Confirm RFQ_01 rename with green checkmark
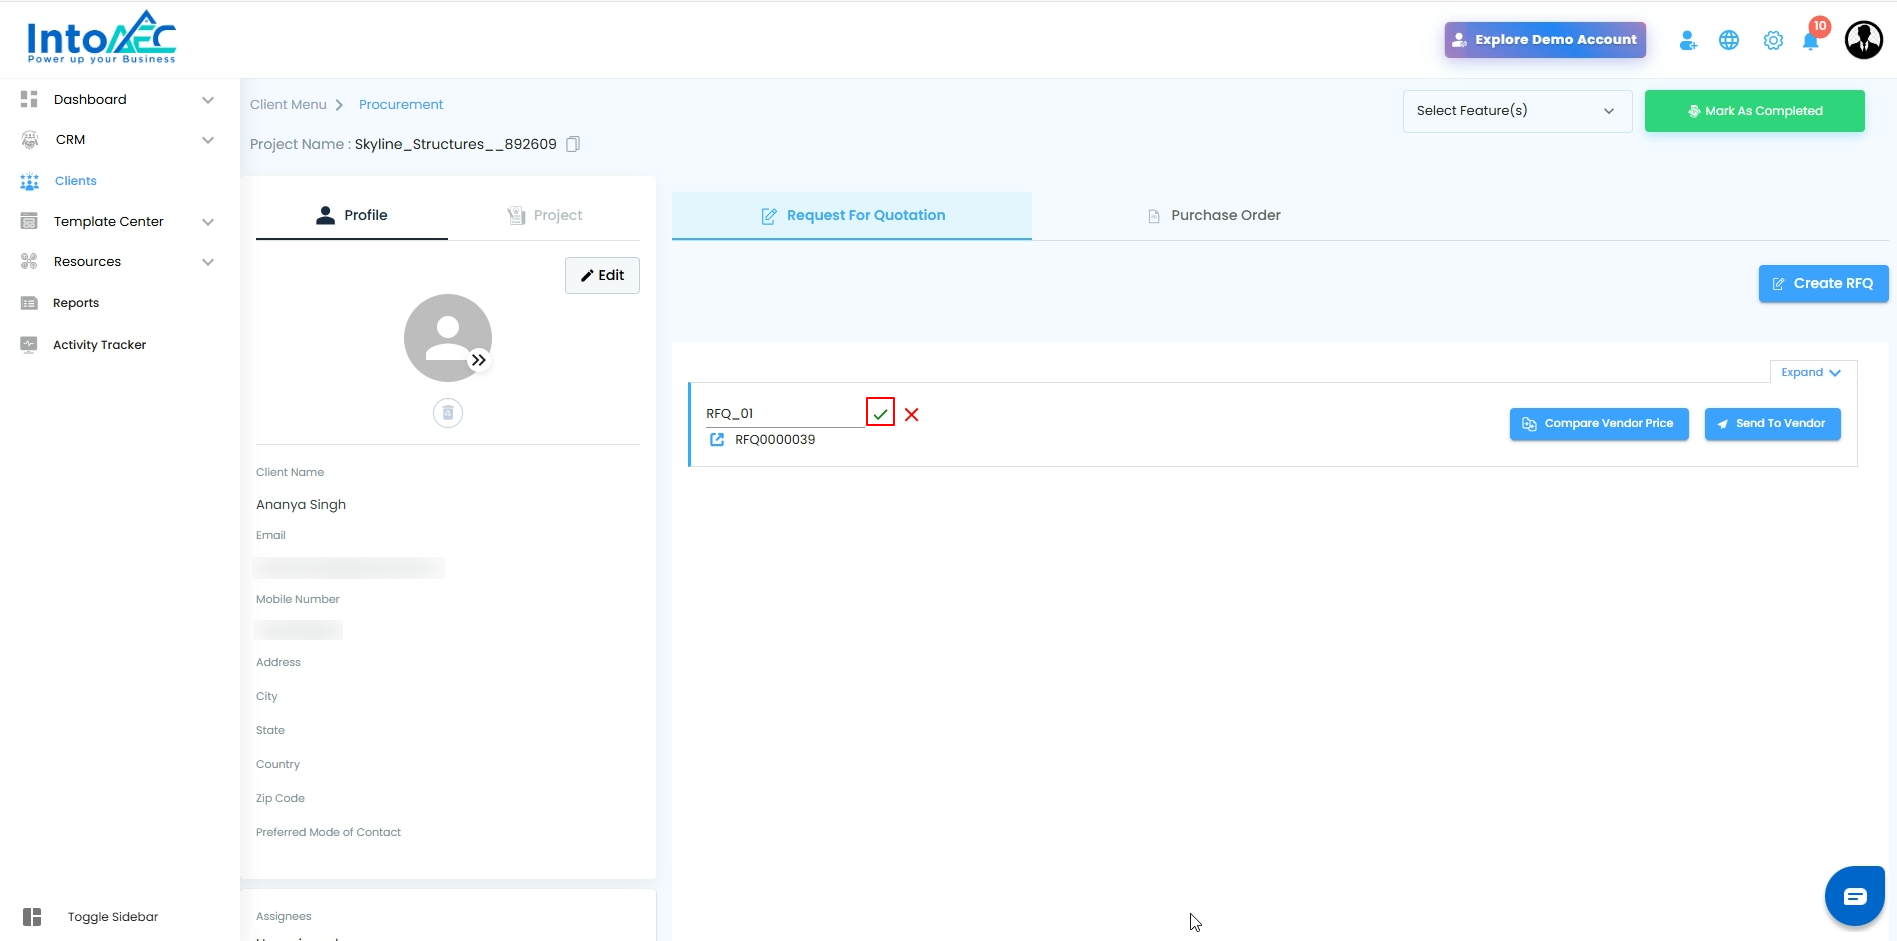The height and width of the screenshot is (941, 1897). [880, 413]
